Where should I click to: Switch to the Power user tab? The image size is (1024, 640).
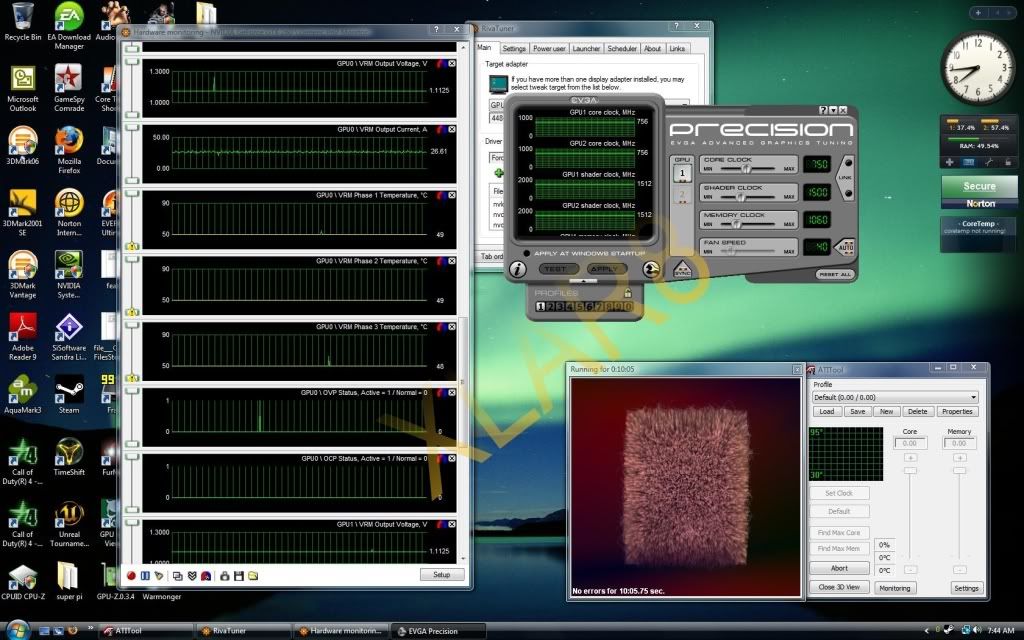click(549, 48)
